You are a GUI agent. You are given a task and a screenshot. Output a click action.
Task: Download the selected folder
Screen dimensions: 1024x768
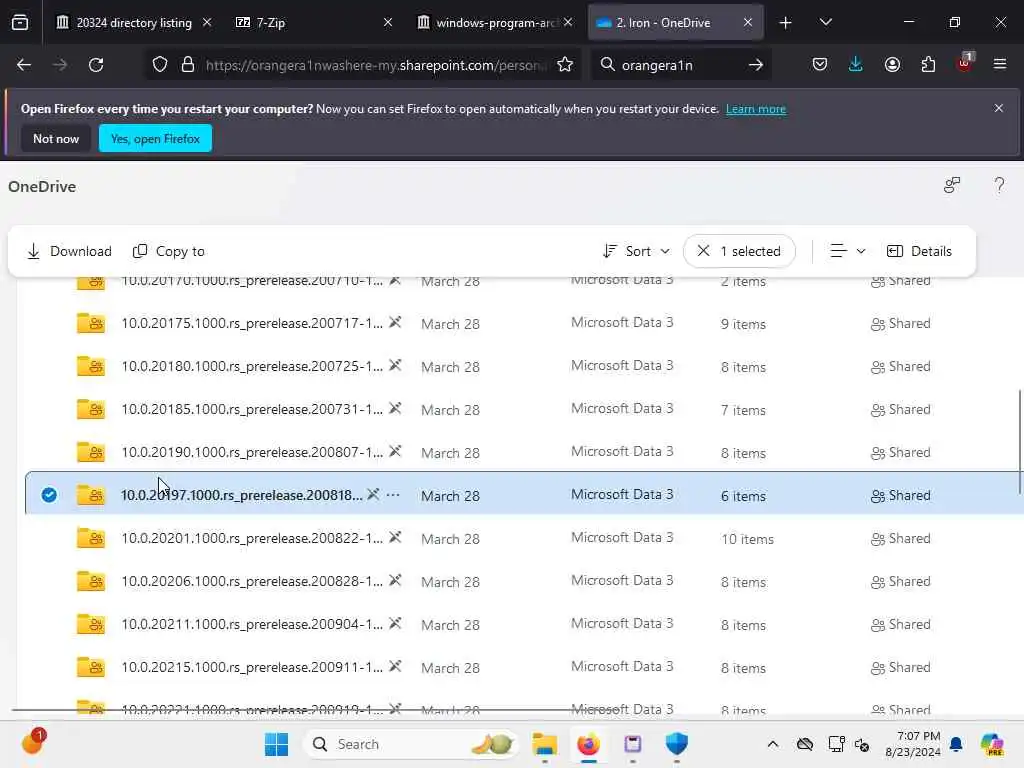pos(69,251)
